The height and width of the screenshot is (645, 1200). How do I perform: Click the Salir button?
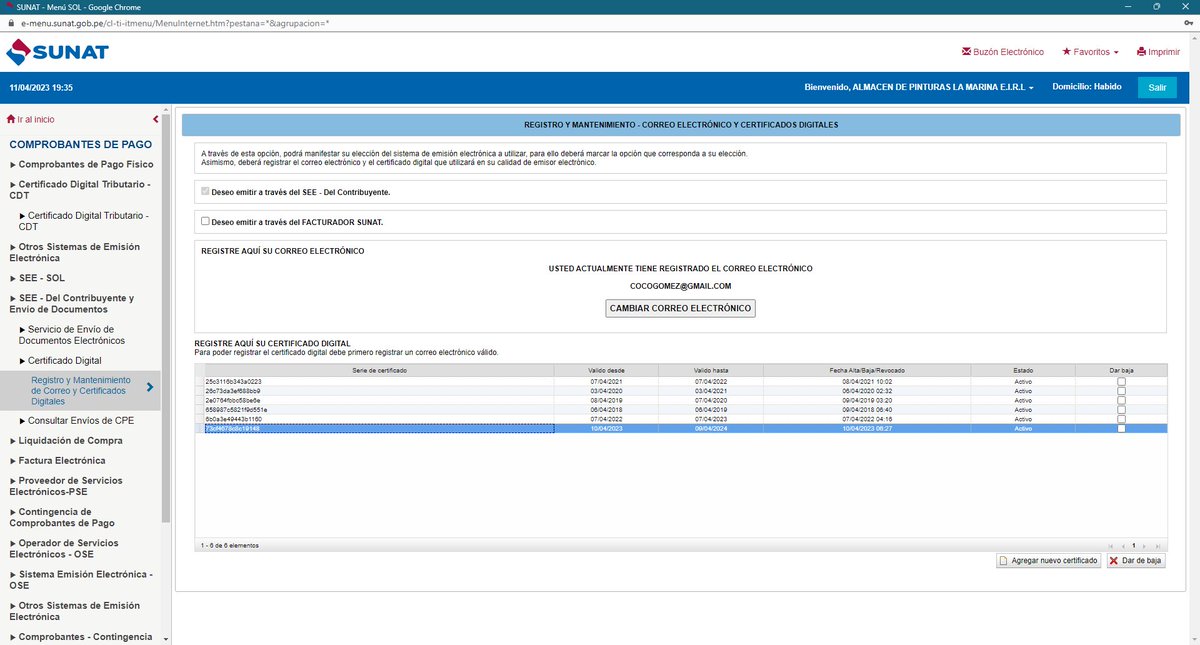[1157, 87]
